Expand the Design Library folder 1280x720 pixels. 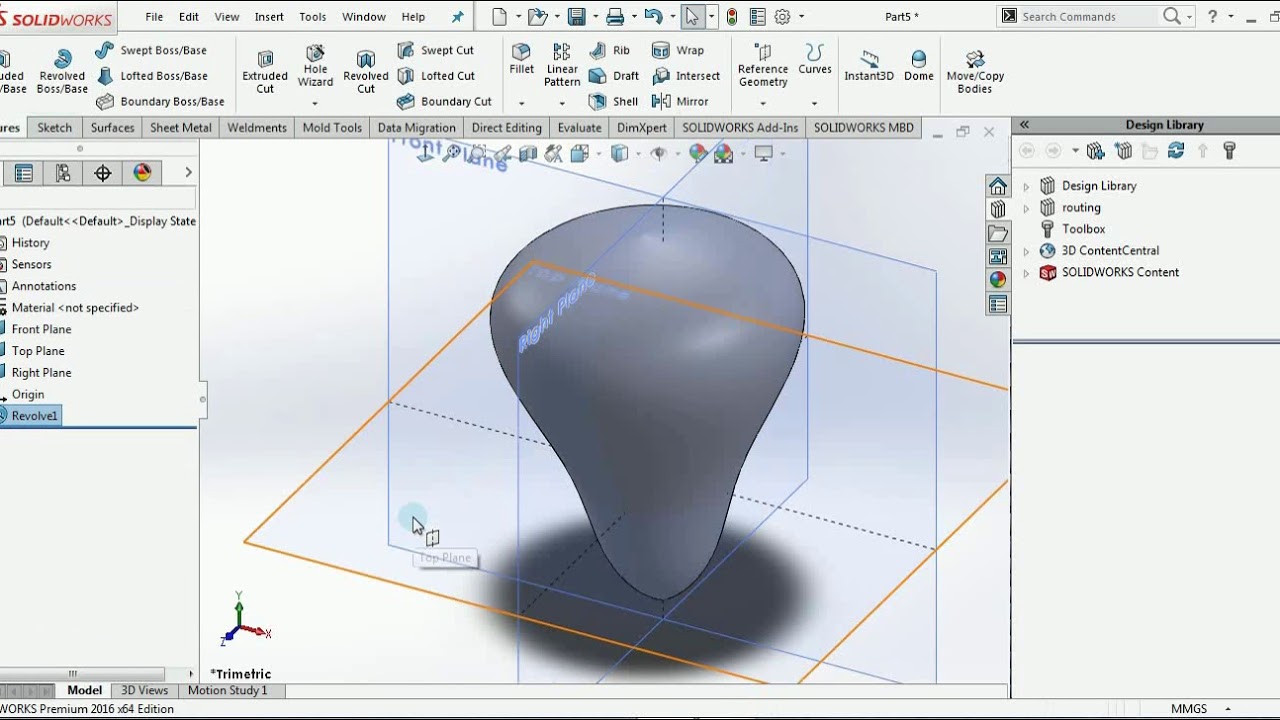pyautogui.click(x=1026, y=186)
